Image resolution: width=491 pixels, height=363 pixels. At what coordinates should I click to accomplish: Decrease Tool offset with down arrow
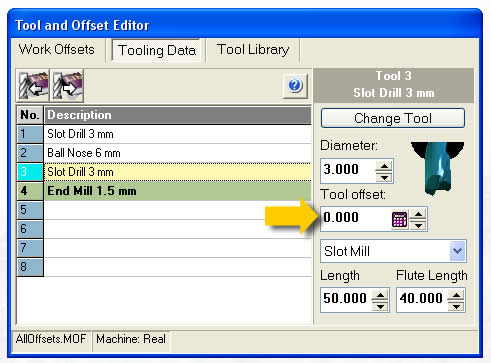pos(418,225)
